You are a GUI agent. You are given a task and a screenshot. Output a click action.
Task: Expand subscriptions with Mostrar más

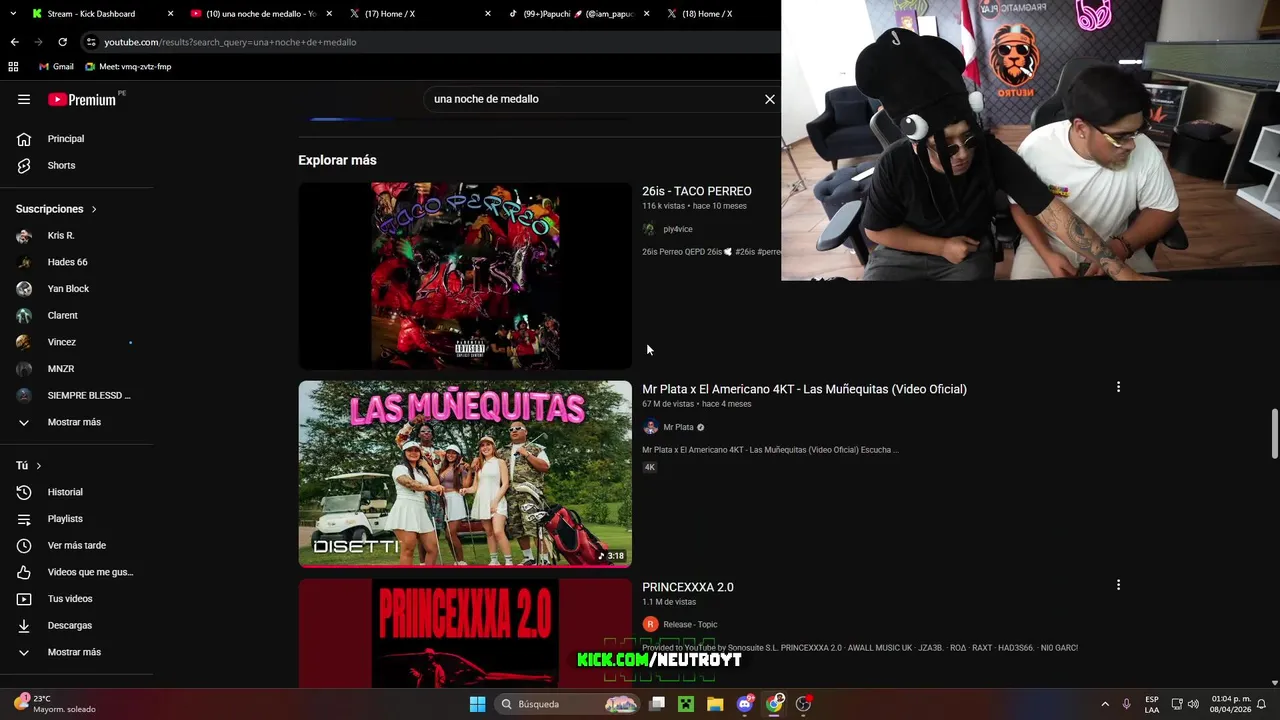74,422
